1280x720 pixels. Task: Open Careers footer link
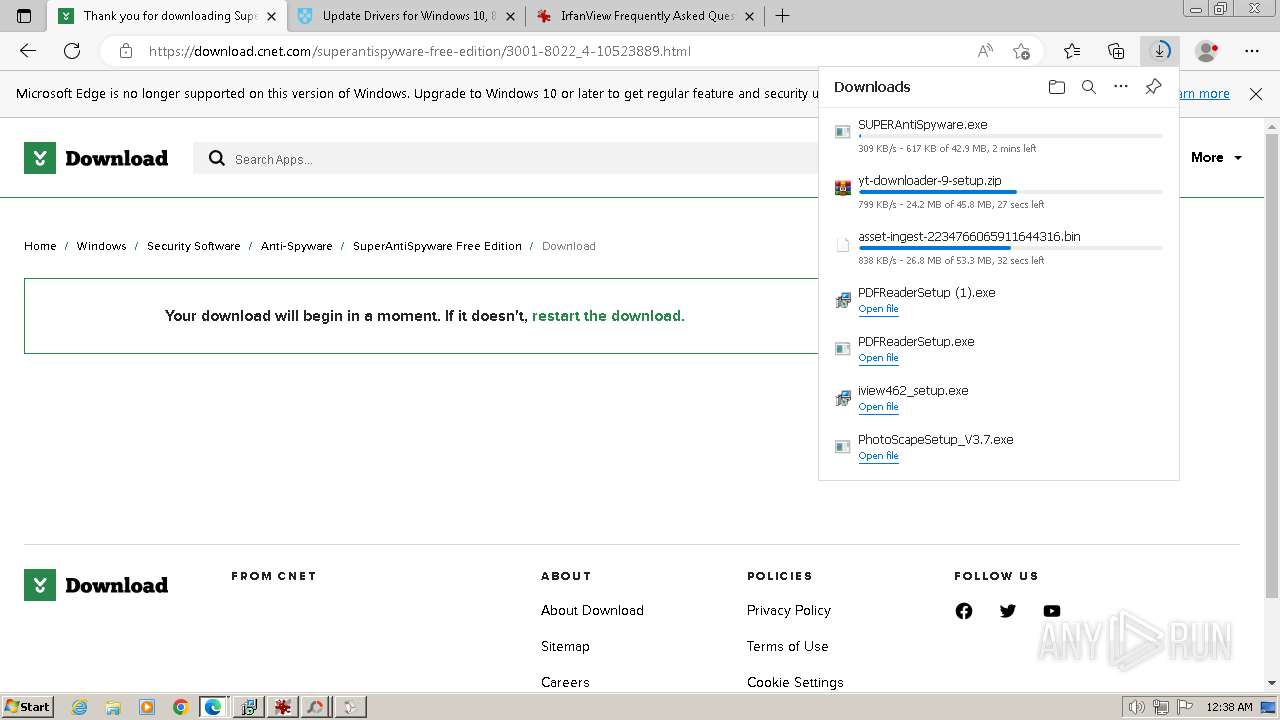pos(565,683)
